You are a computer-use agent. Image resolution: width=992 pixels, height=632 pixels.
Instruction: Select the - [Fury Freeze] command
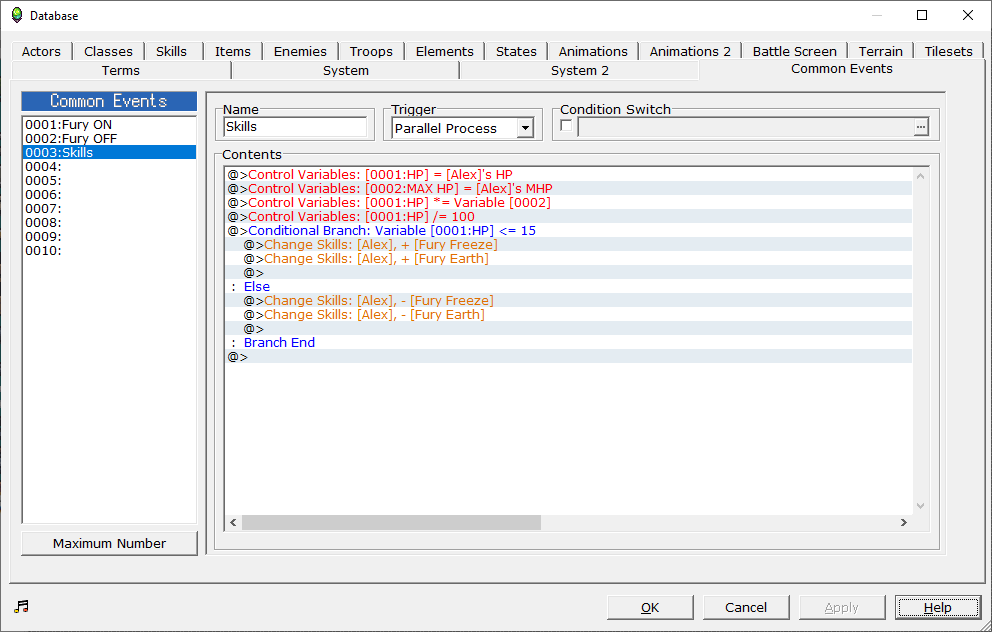click(x=569, y=301)
